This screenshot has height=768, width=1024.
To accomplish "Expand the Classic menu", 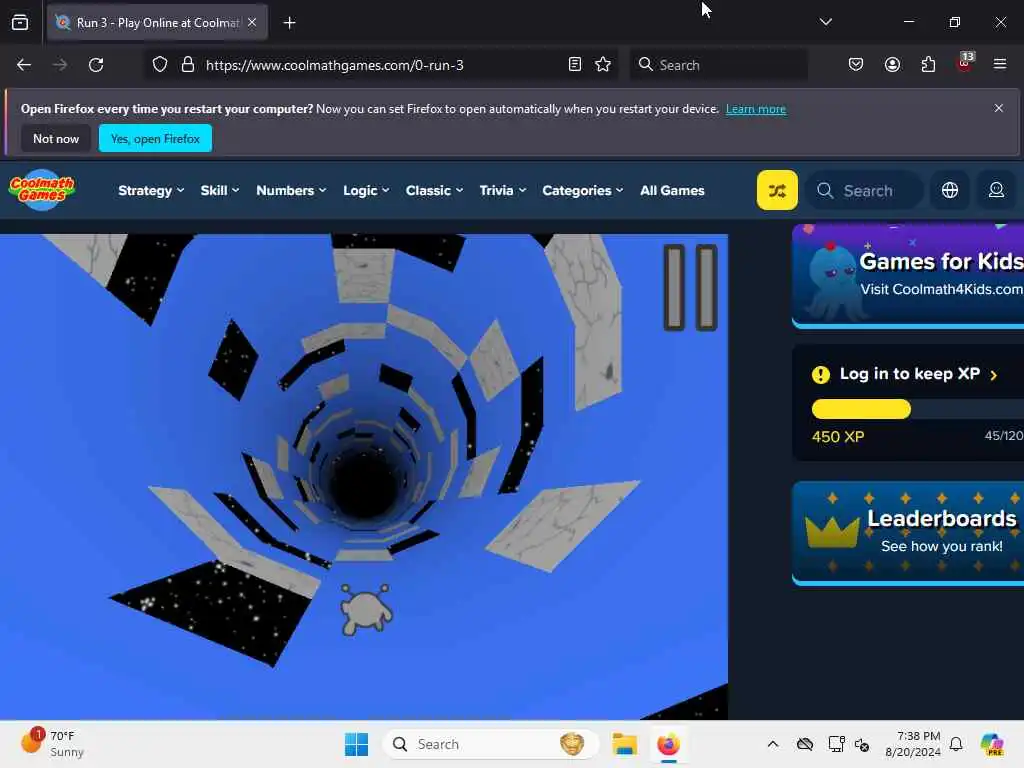I will [x=434, y=191].
